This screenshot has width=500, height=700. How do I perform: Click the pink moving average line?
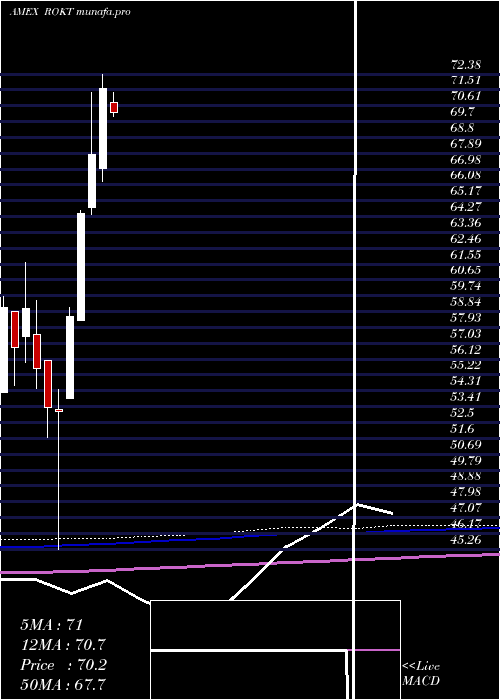tap(250, 563)
